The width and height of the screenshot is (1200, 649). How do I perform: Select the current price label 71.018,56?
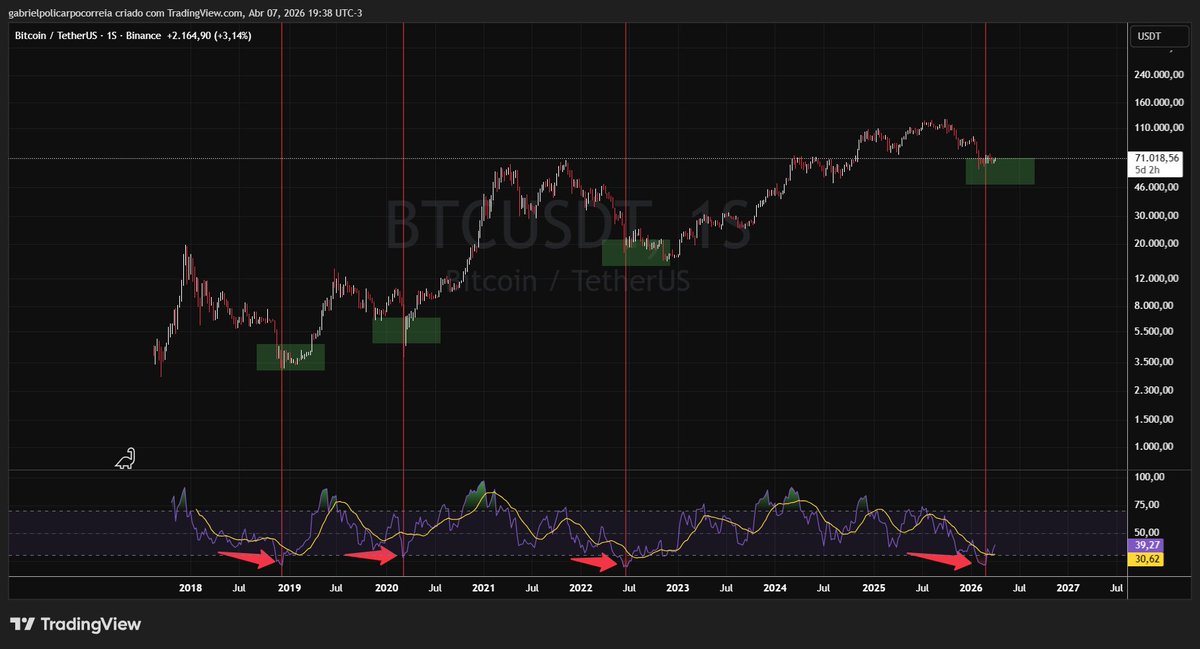[x=1157, y=158]
